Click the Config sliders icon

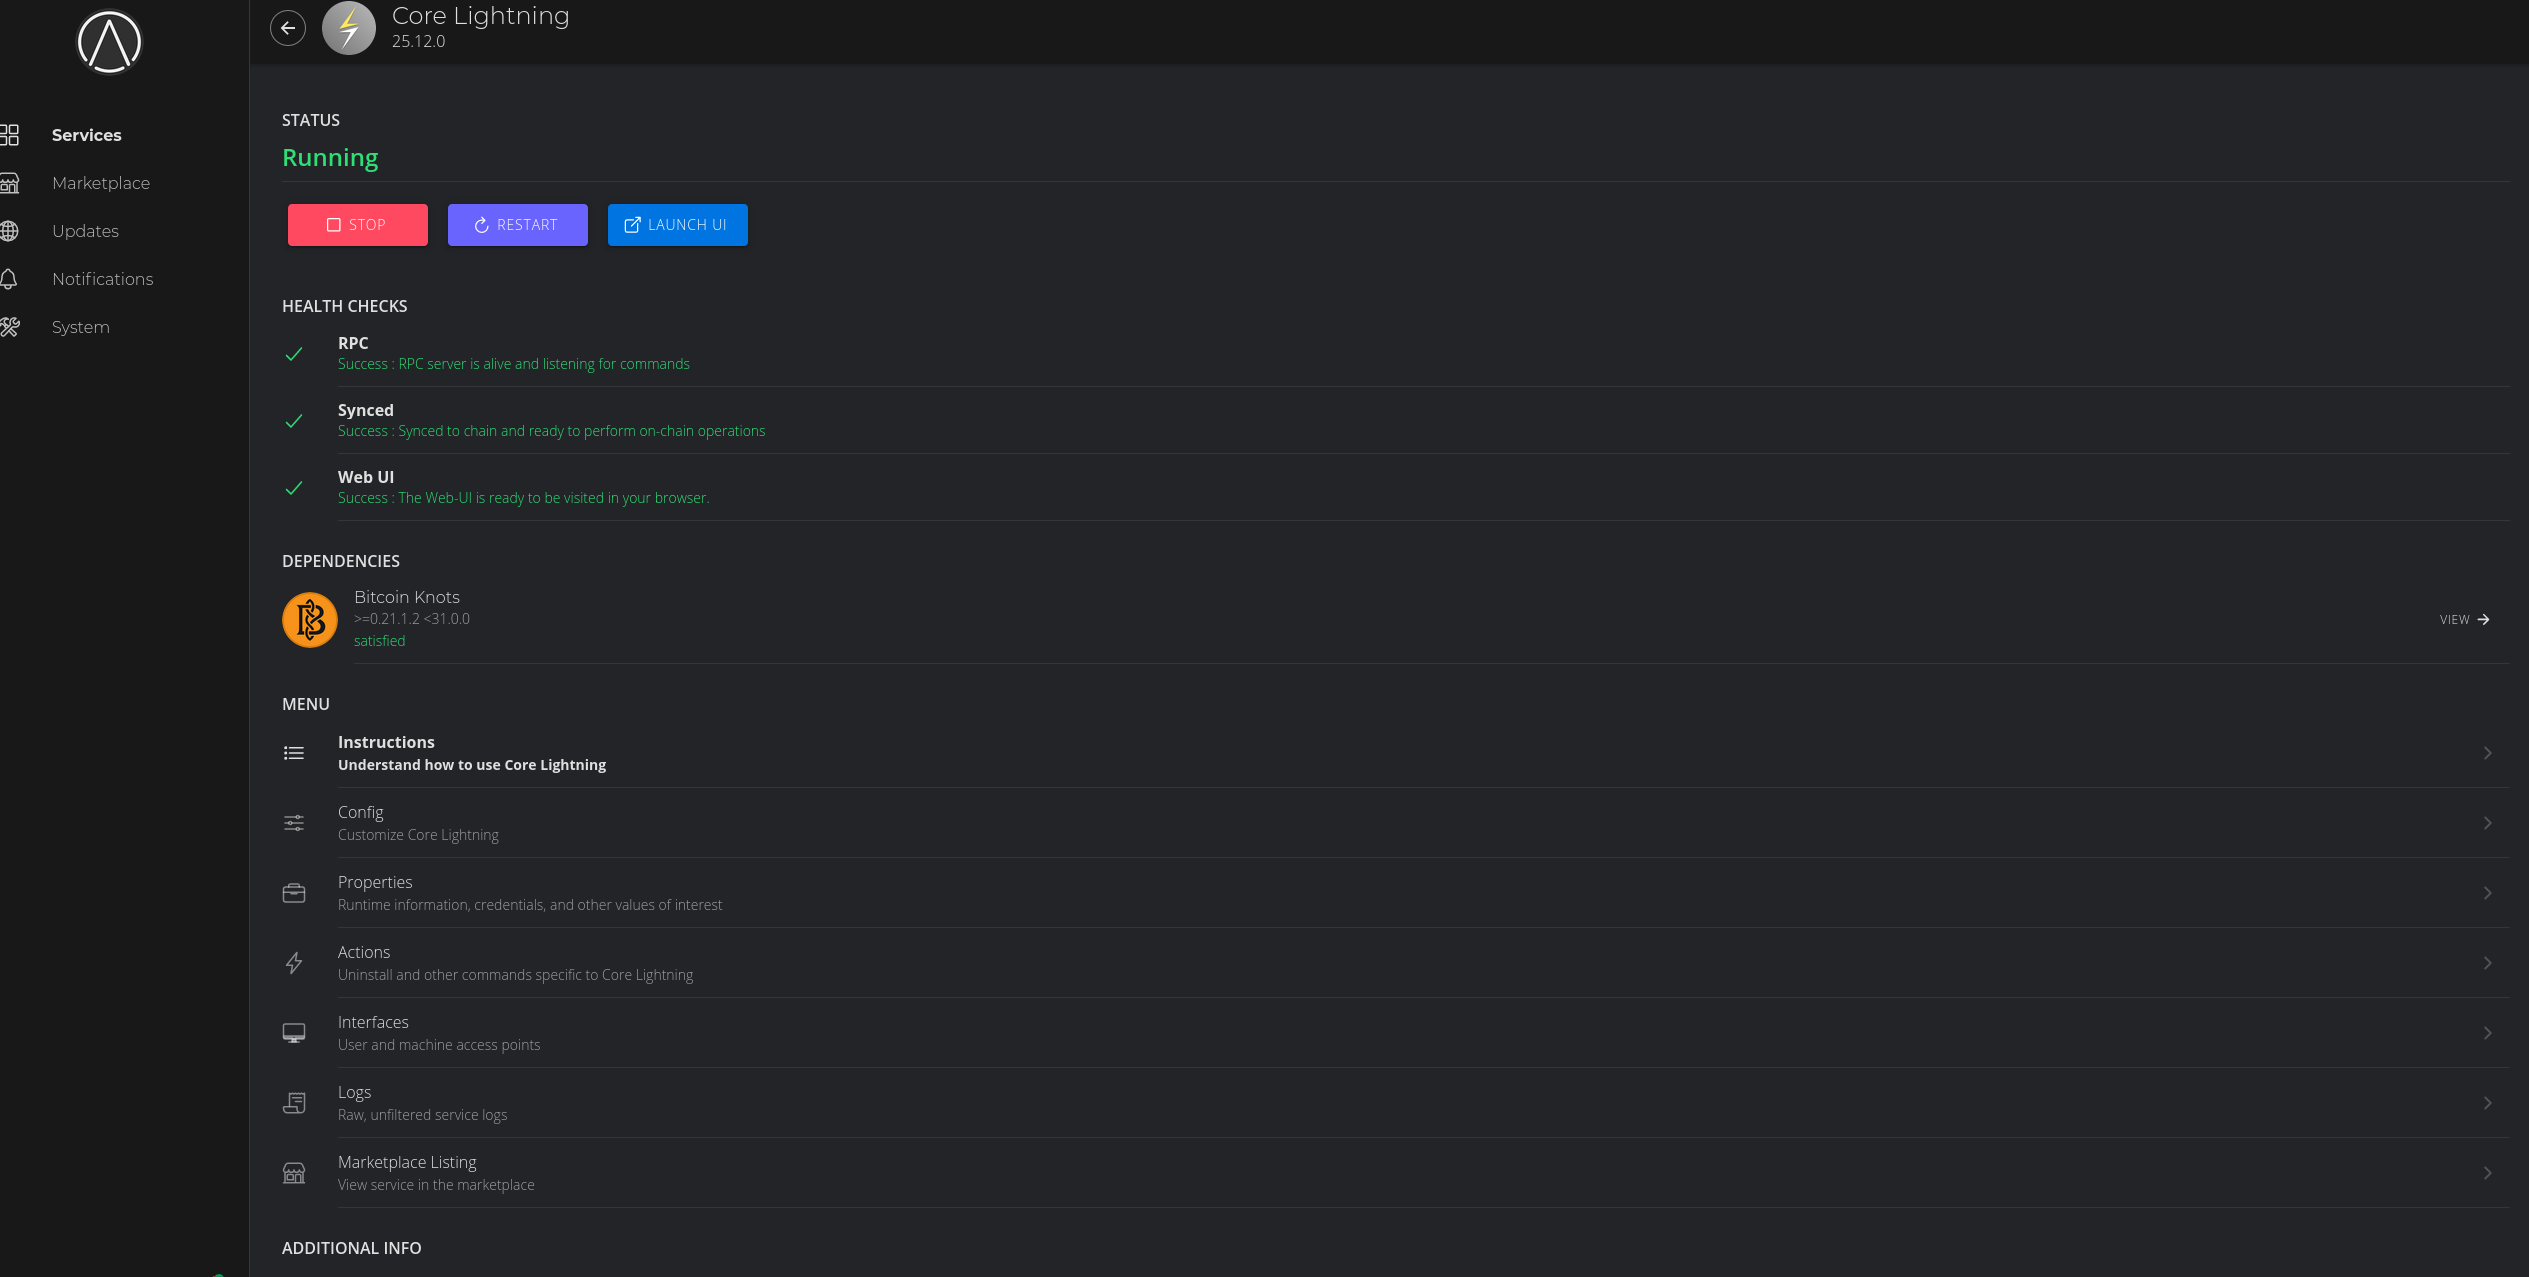(294, 823)
